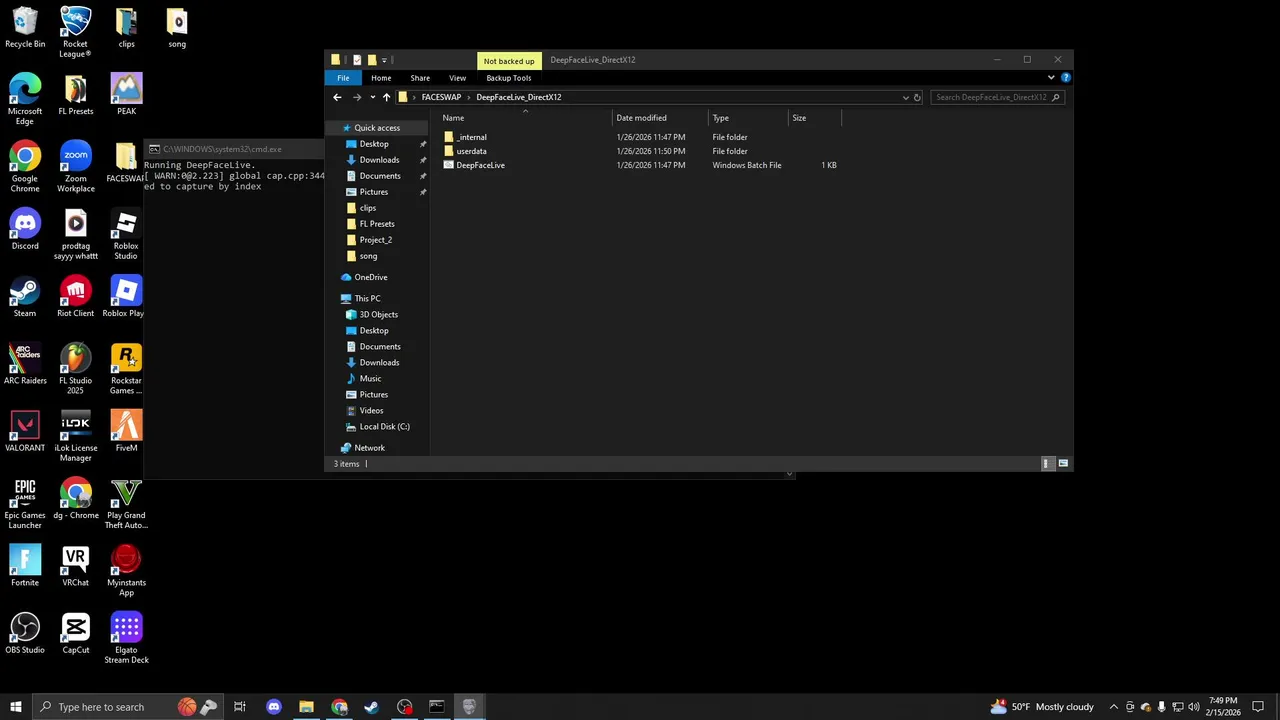Go back using the Explorer back arrow
1280x720 pixels.
click(x=337, y=97)
